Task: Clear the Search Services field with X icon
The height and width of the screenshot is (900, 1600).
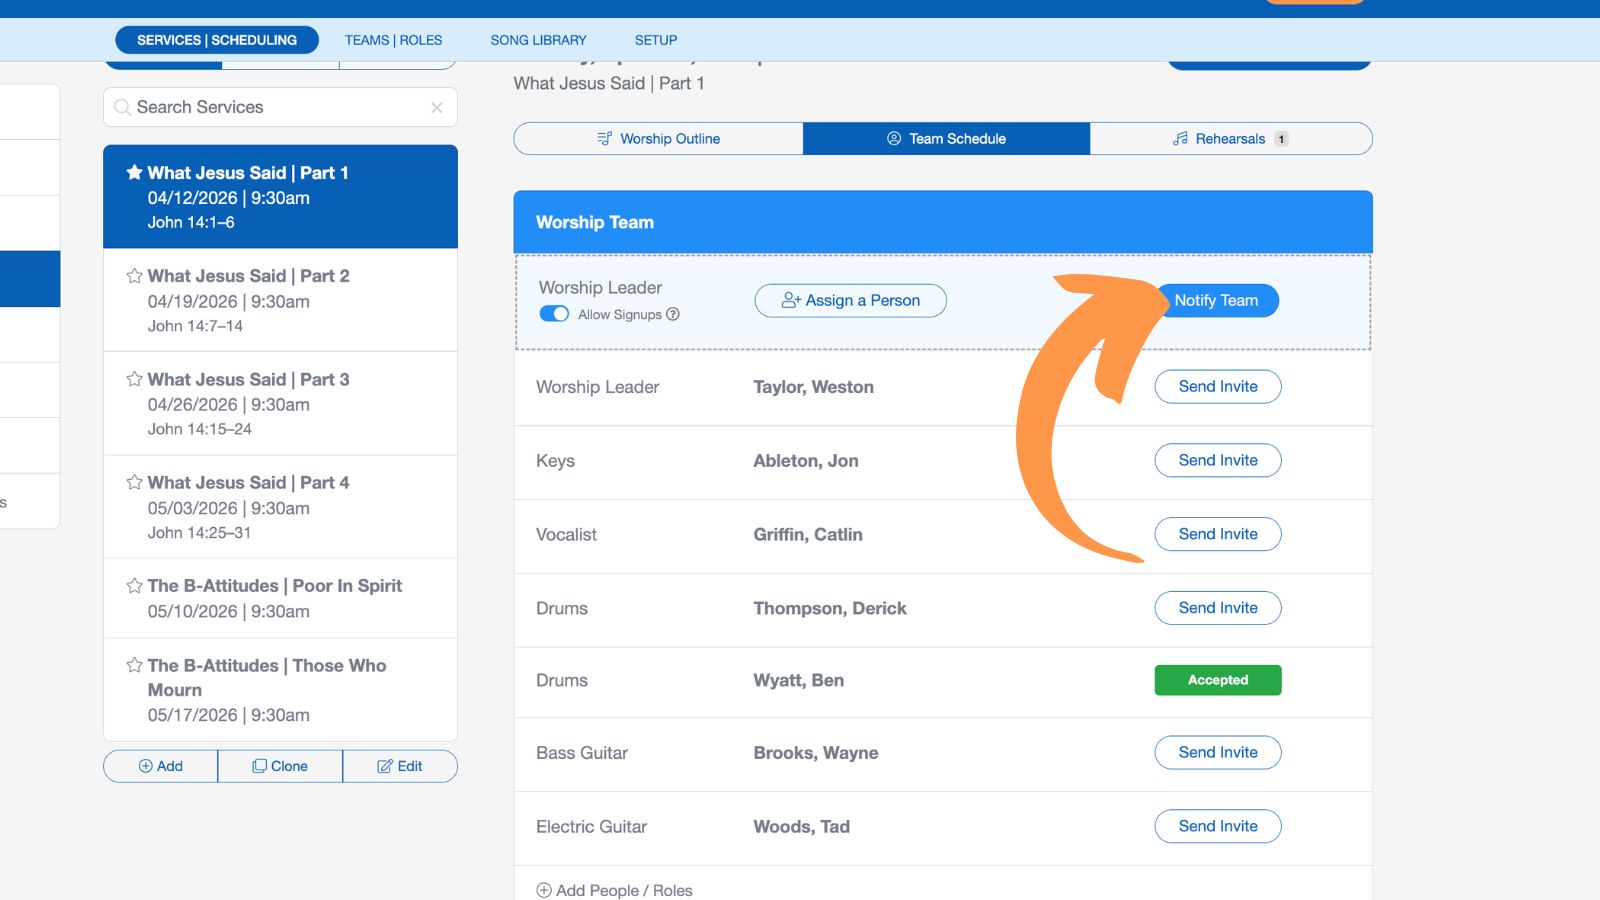Action: [x=436, y=108]
